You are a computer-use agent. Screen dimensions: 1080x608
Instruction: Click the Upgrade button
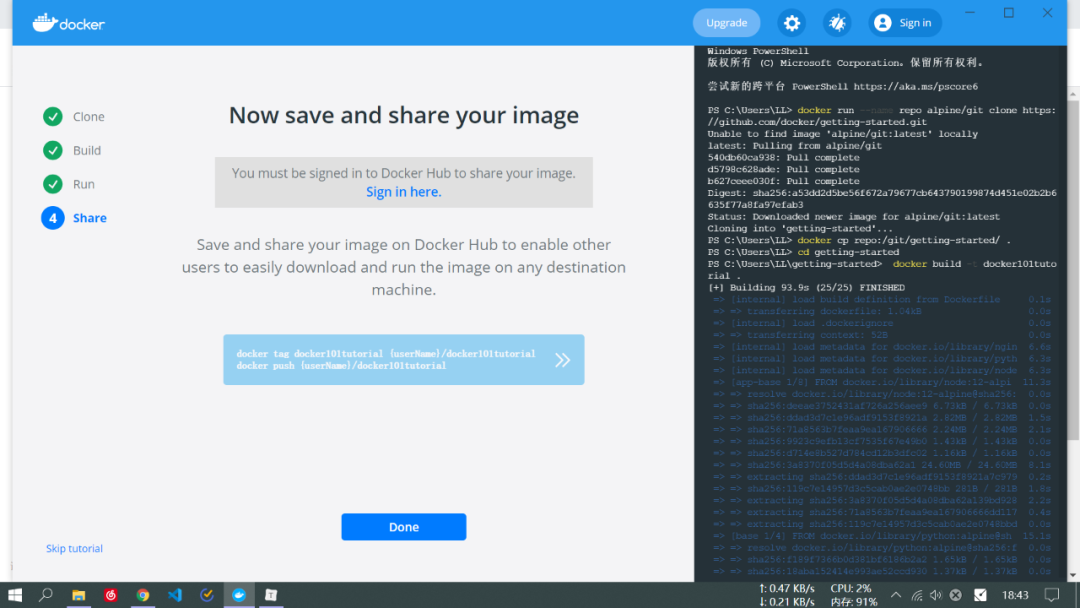[726, 23]
